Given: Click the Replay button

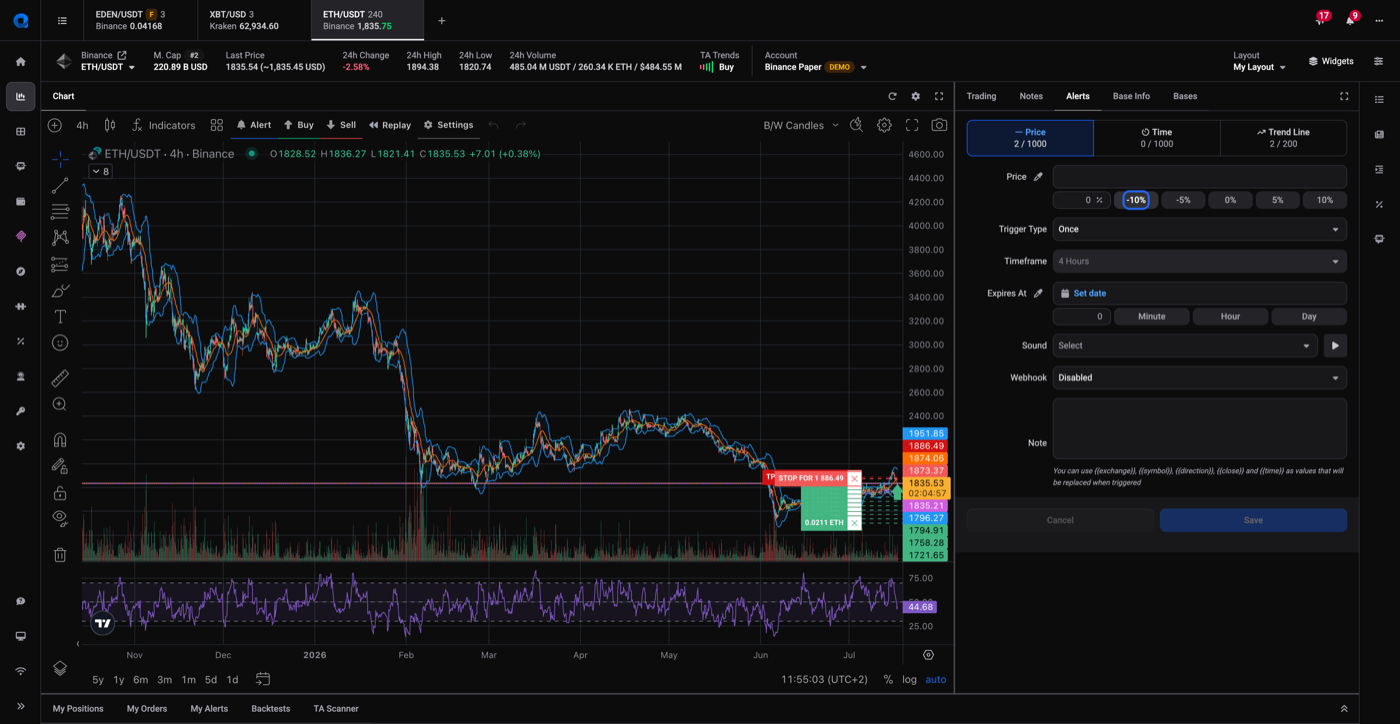Looking at the screenshot, I should 390,125.
